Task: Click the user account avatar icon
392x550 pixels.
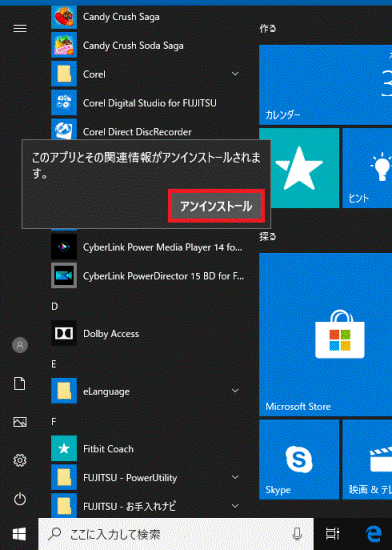Action: pos(20,345)
